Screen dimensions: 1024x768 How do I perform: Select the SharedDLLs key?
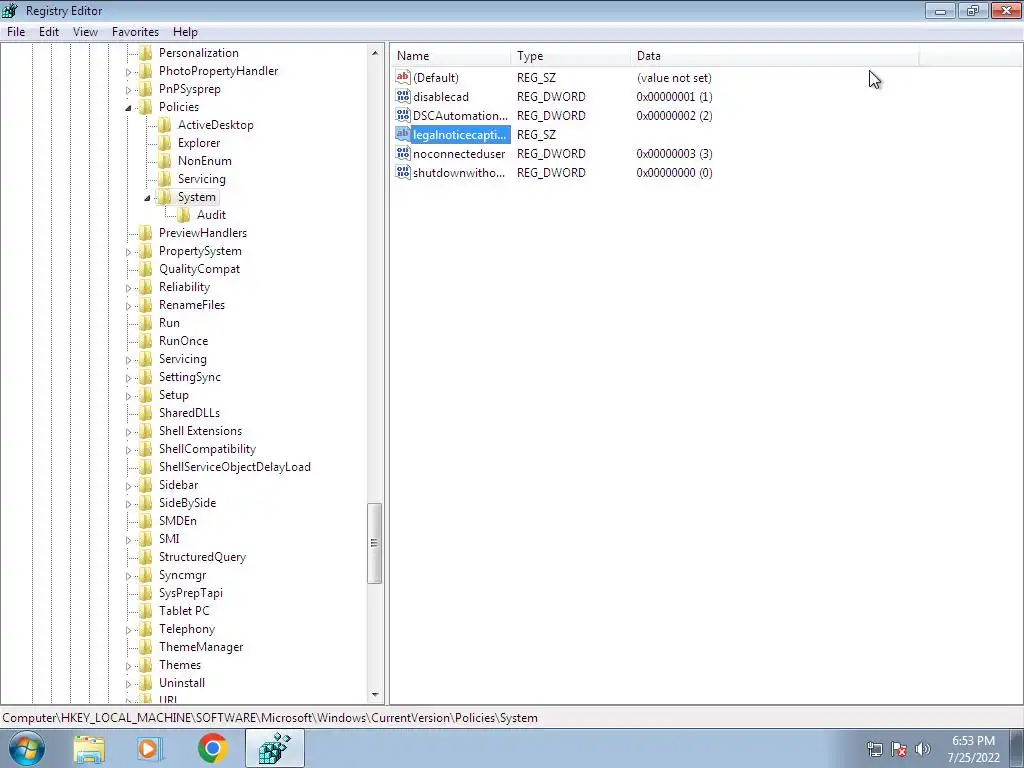[189, 413]
